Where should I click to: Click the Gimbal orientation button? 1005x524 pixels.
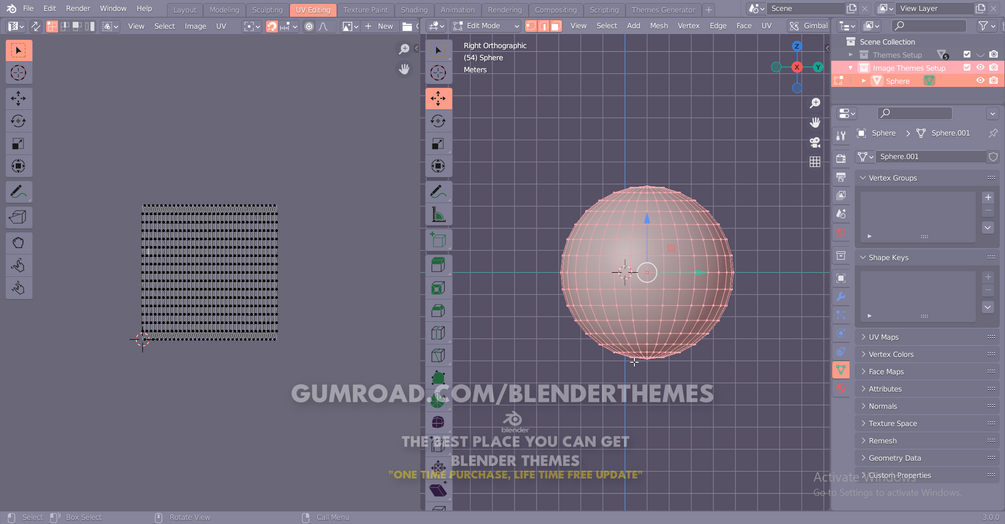click(x=808, y=26)
